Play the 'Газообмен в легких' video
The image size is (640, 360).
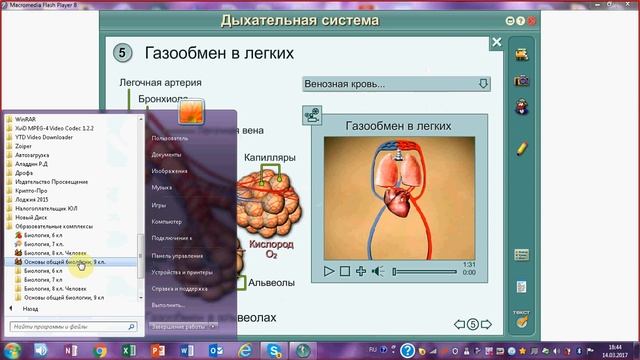(x=329, y=271)
